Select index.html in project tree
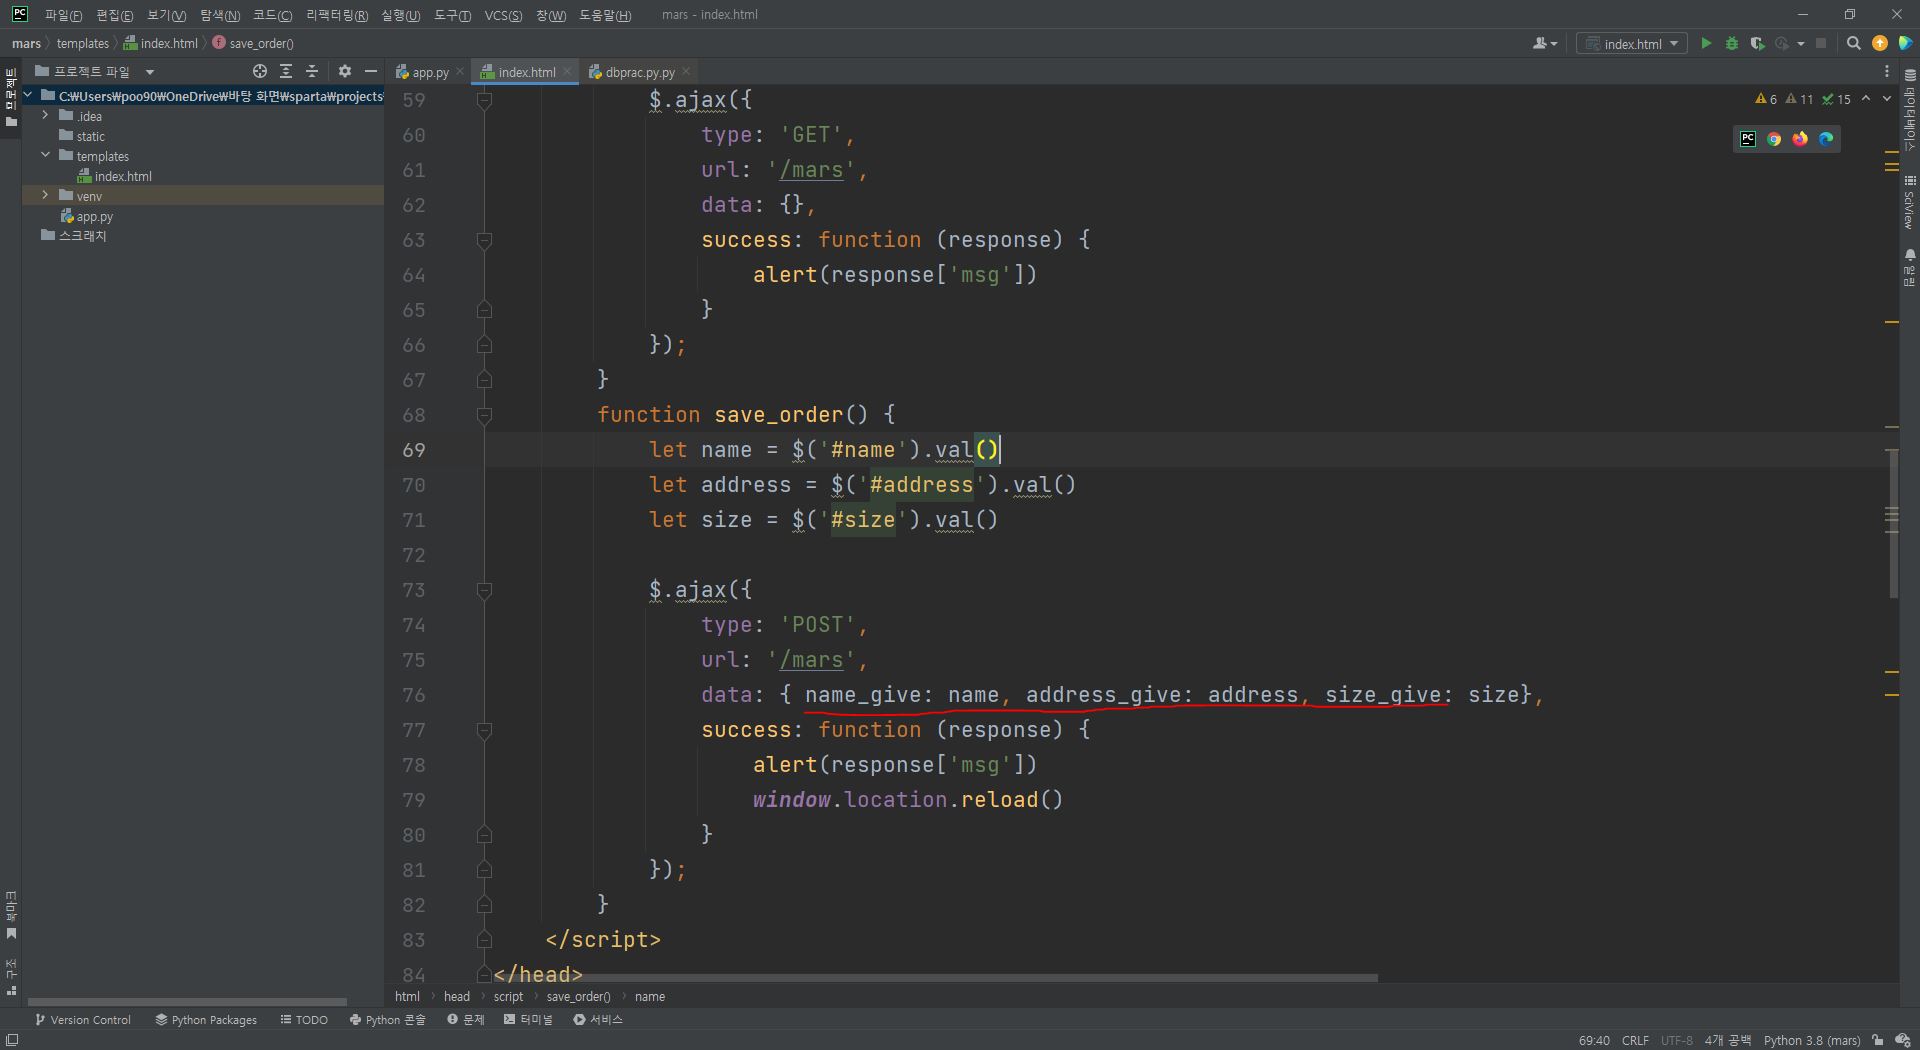Image resolution: width=1920 pixels, height=1050 pixels. click(x=123, y=176)
